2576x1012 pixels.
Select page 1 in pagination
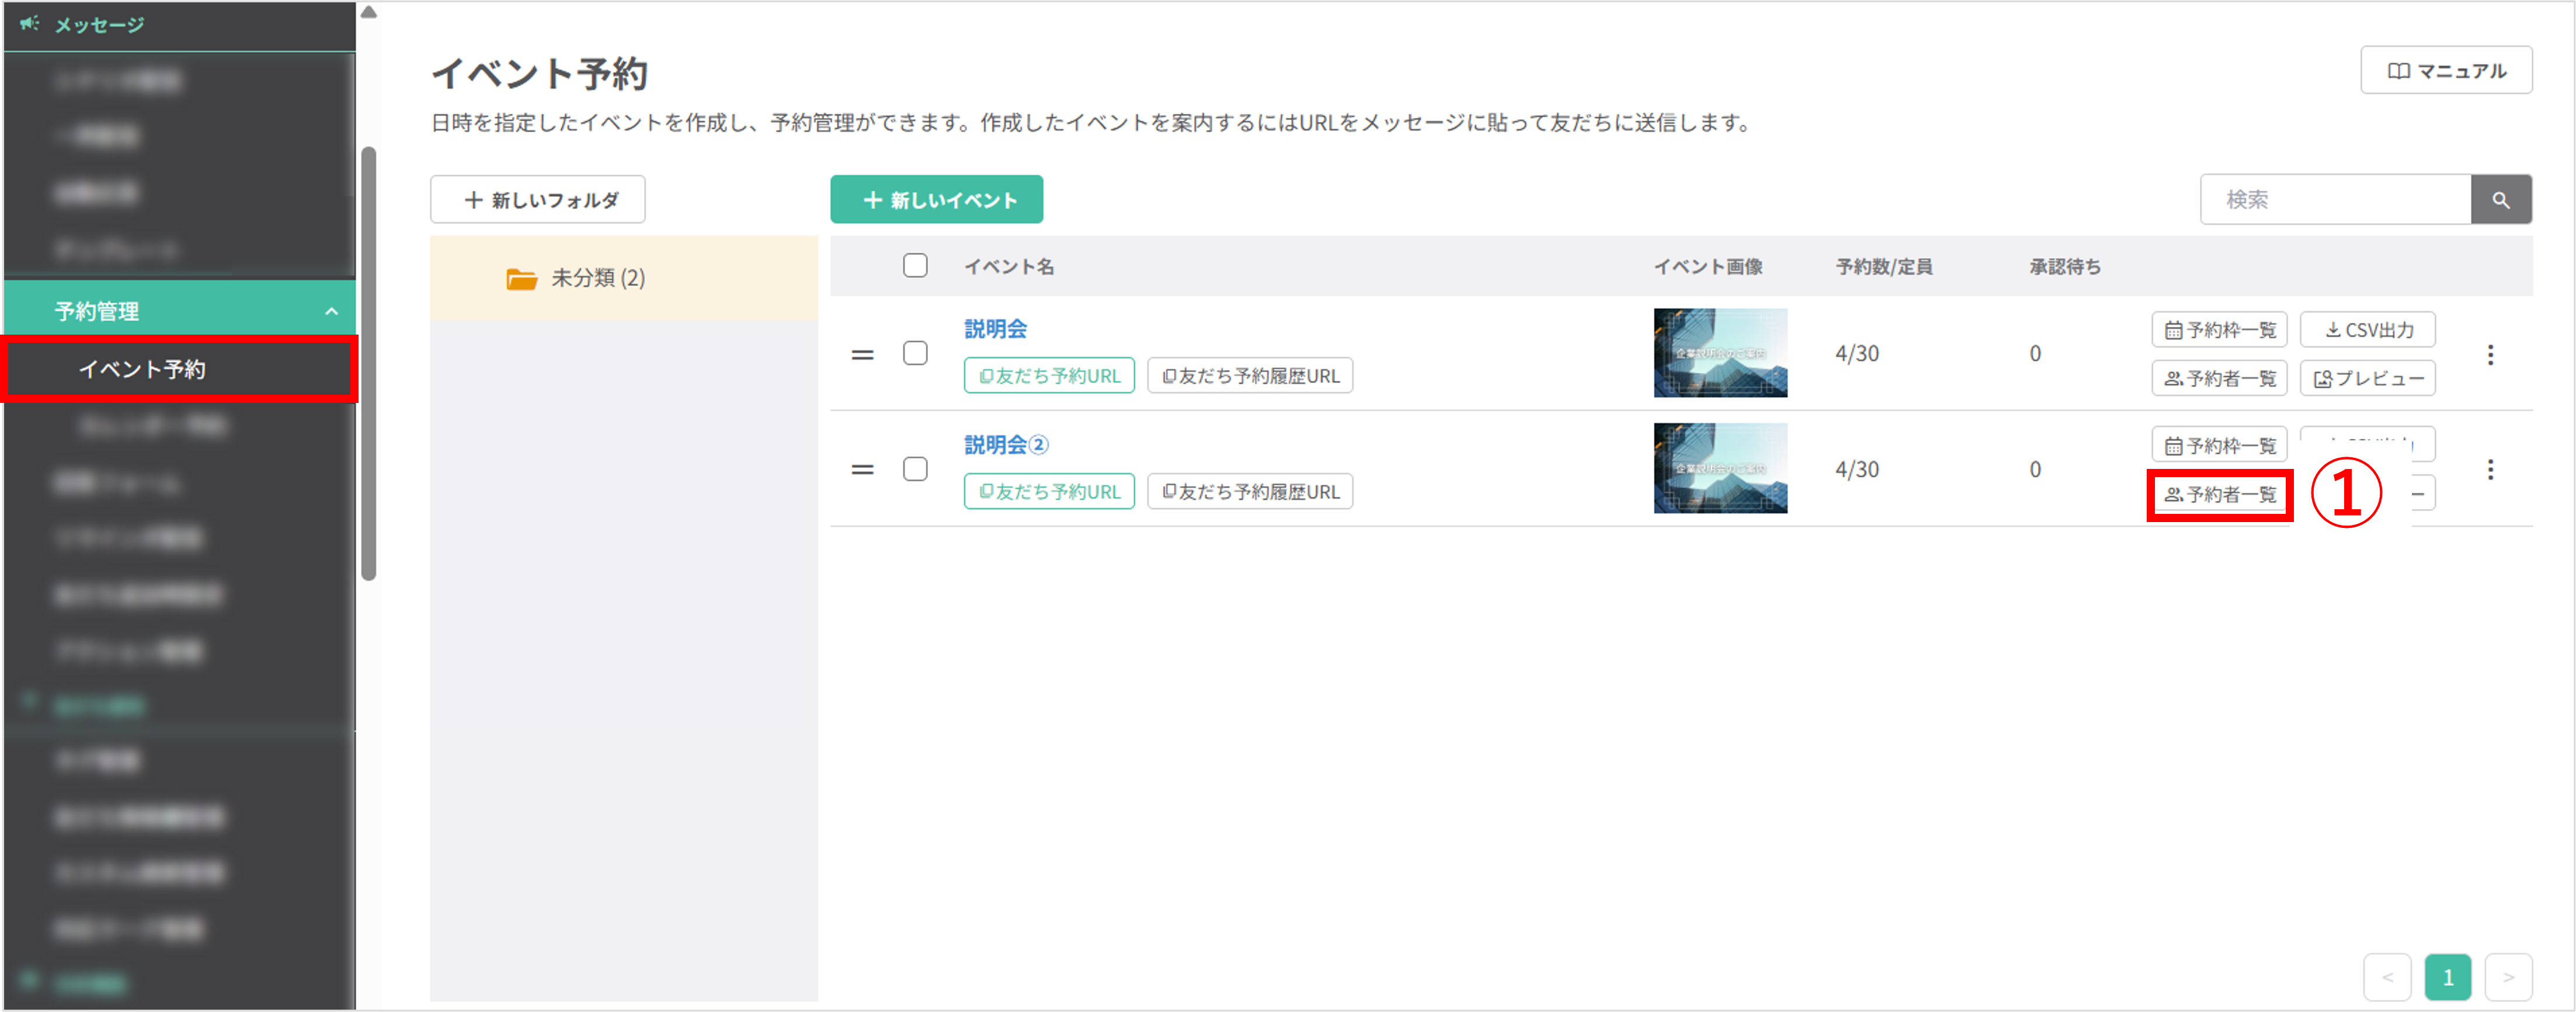click(2447, 977)
